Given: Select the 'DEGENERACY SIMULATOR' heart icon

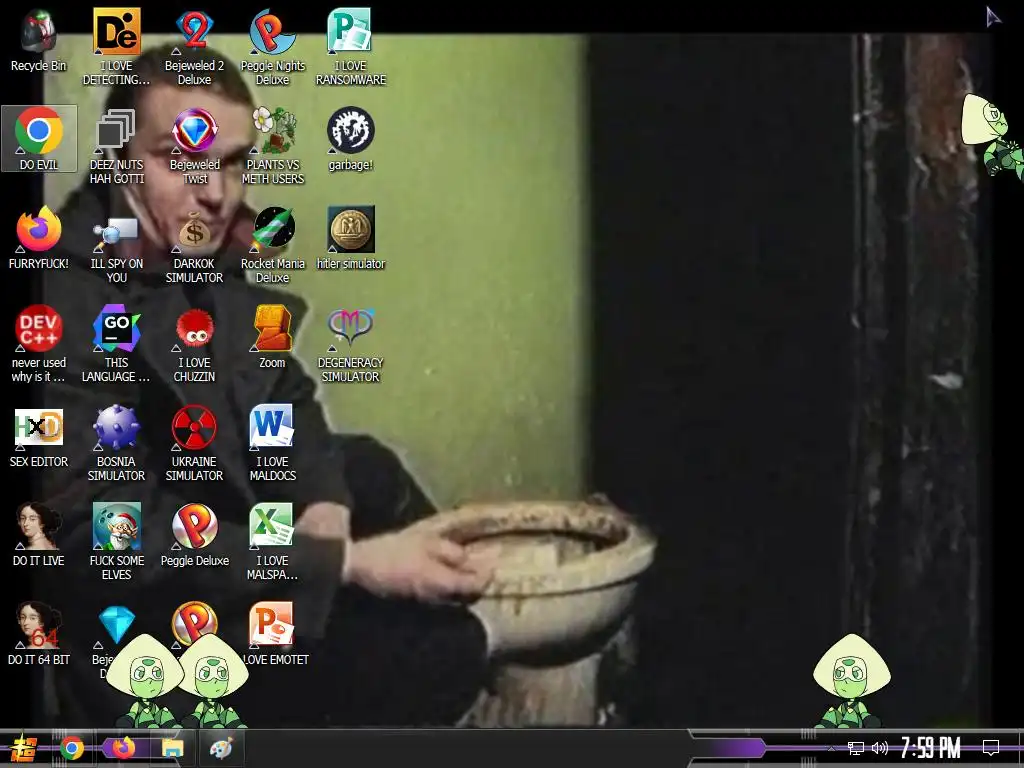Looking at the screenshot, I should pyautogui.click(x=351, y=344).
